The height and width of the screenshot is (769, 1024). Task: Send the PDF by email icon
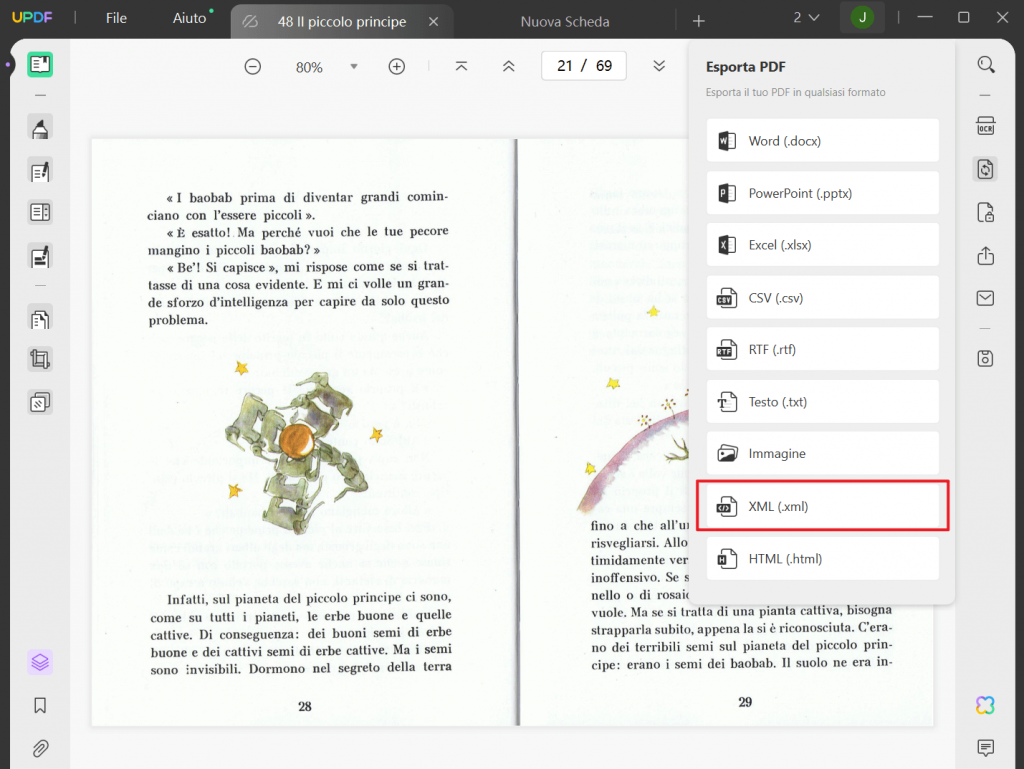(986, 298)
